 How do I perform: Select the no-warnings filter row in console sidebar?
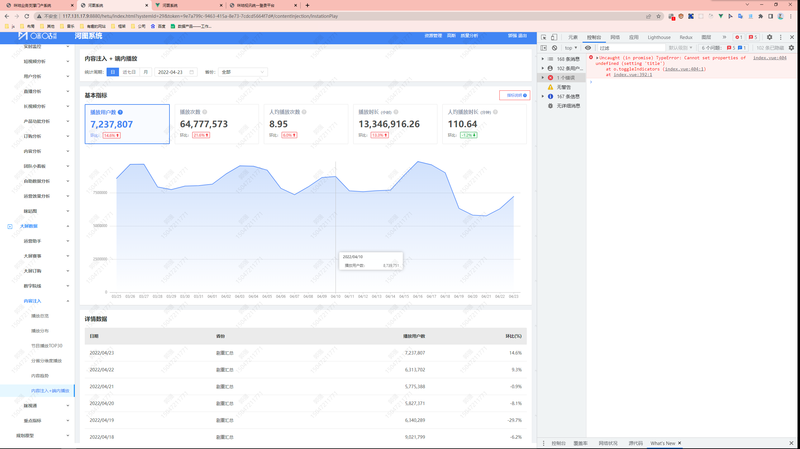tap(563, 87)
